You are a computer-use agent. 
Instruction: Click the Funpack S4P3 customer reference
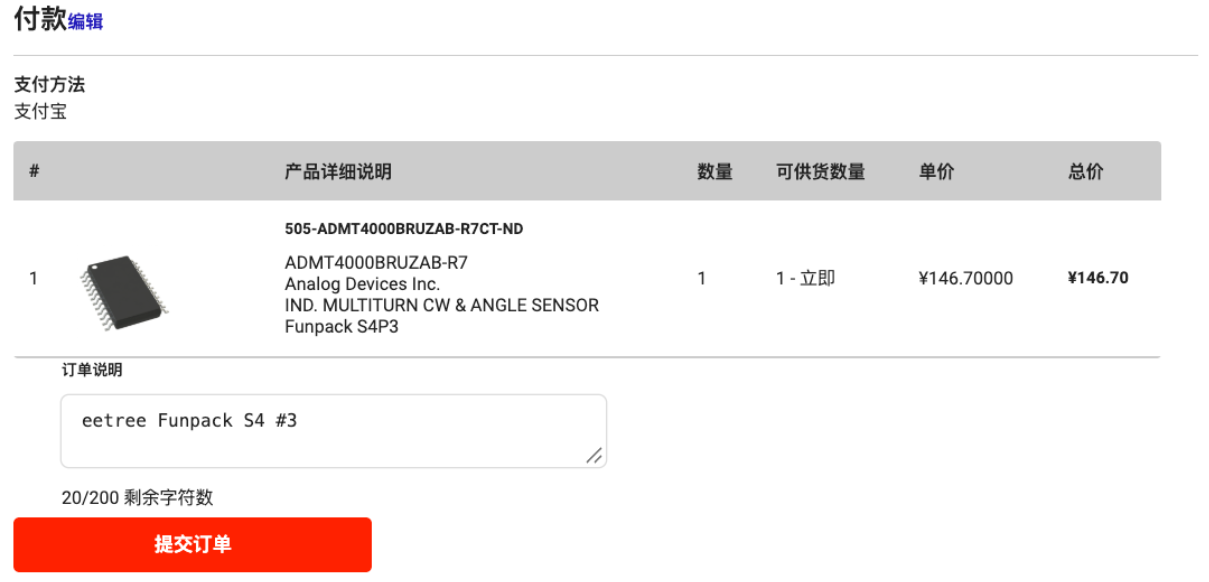click(342, 326)
